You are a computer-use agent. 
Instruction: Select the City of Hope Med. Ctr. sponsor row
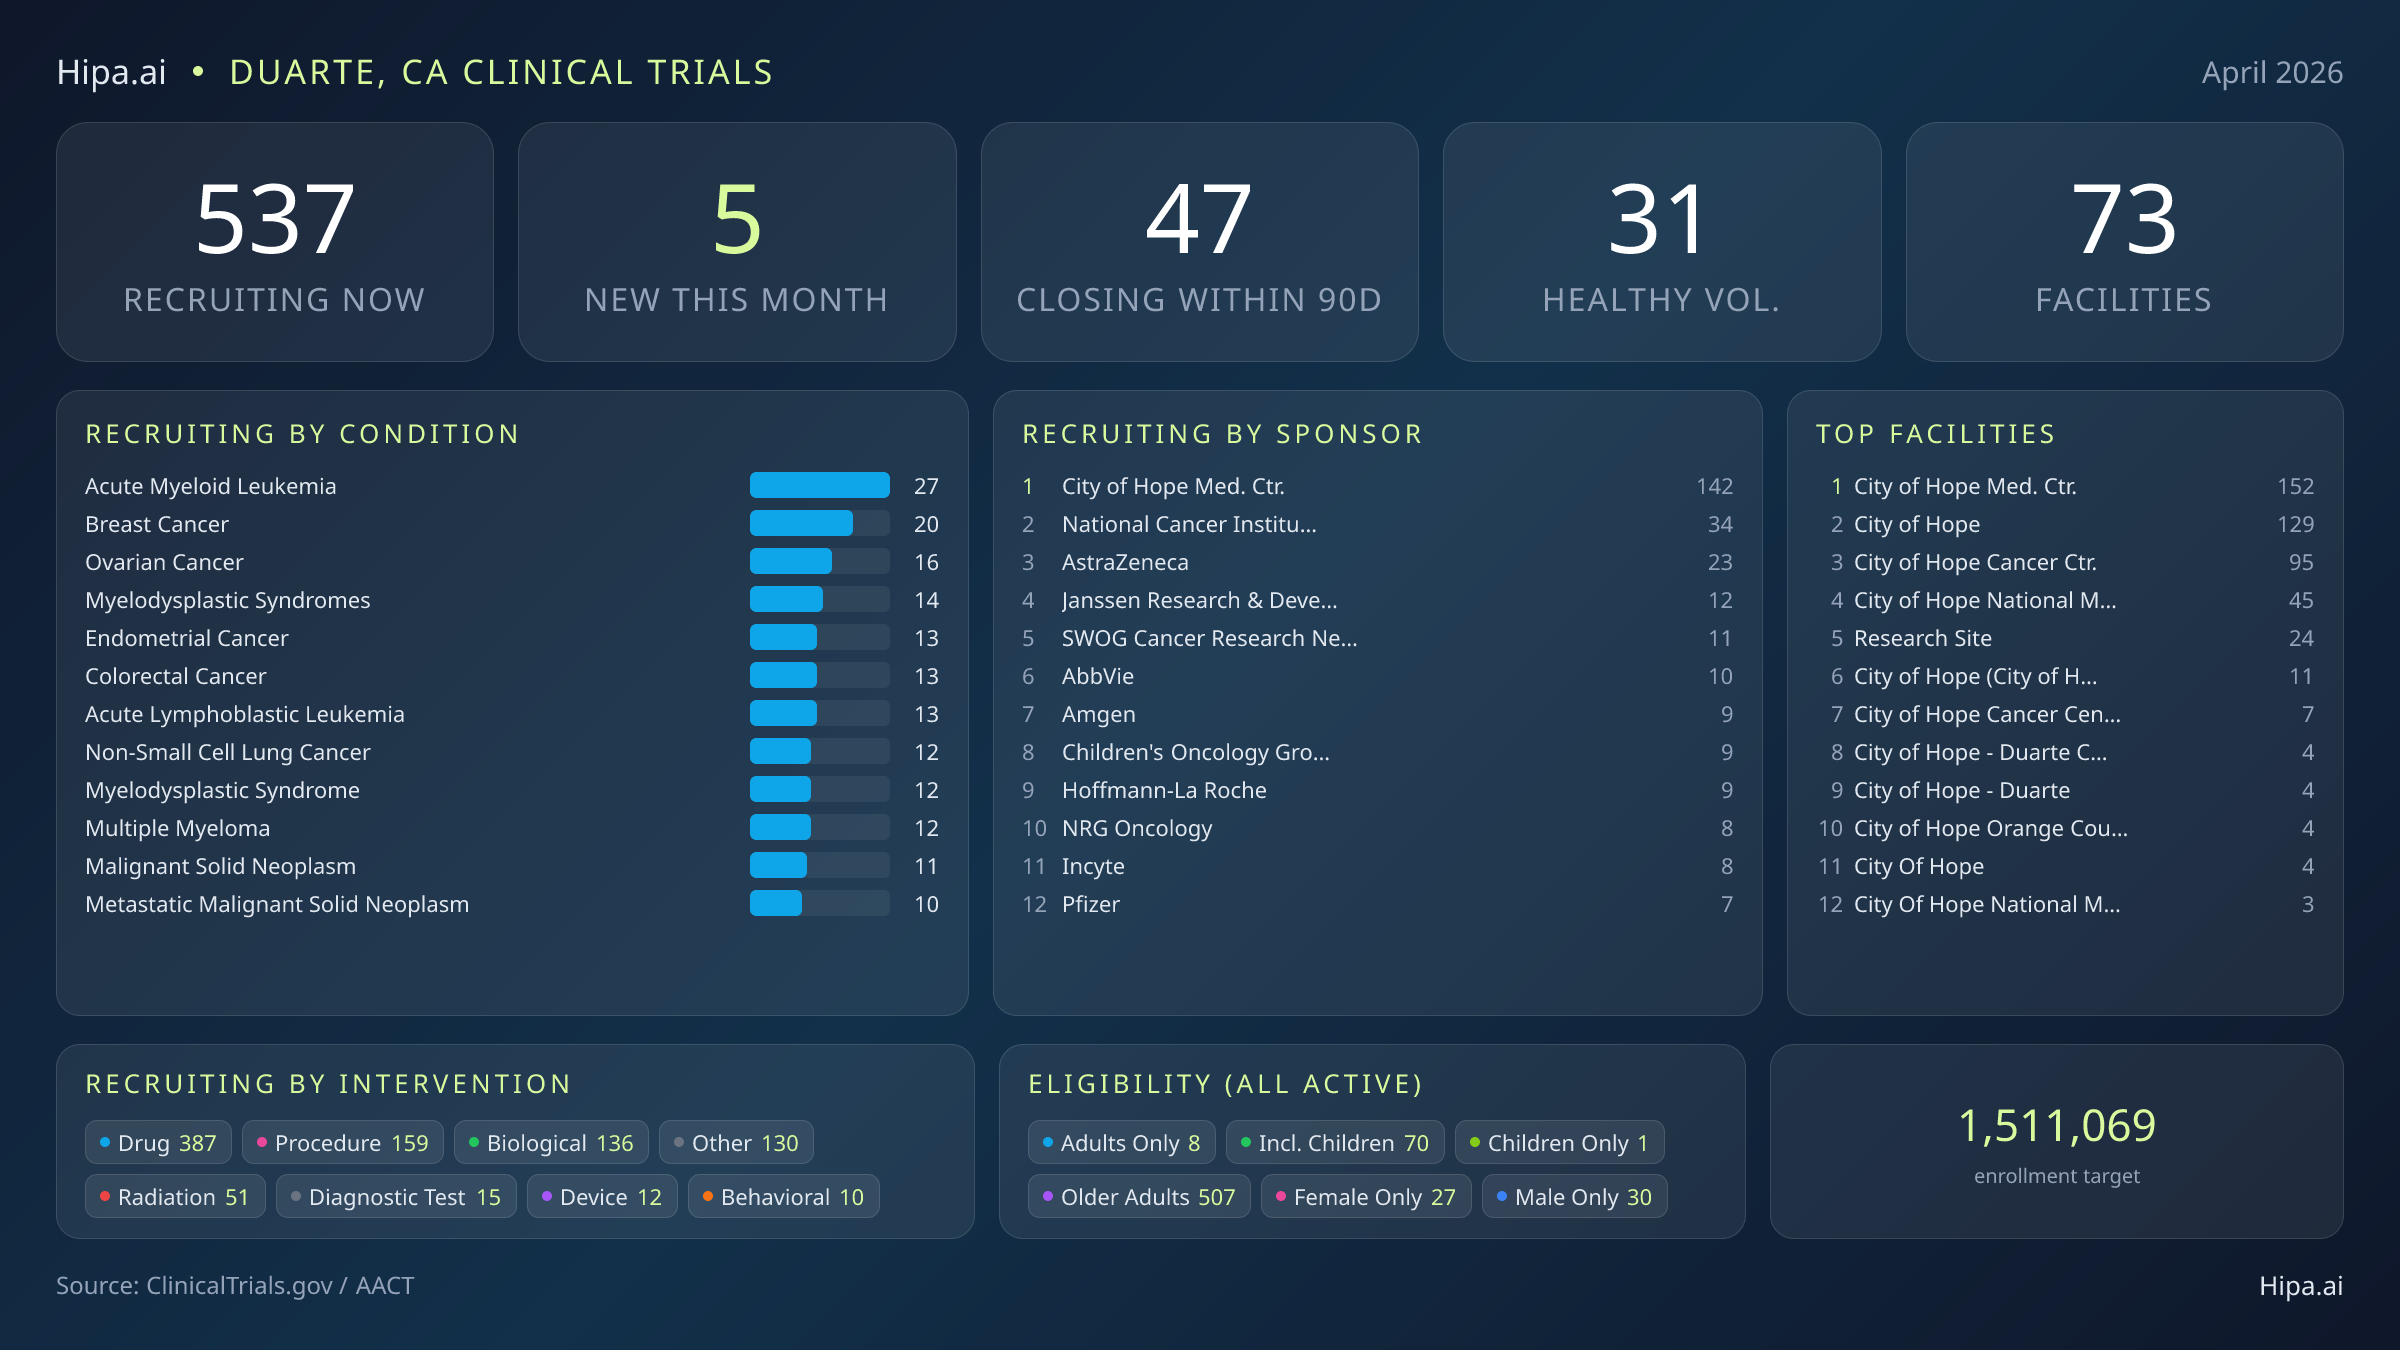tap(1377, 485)
